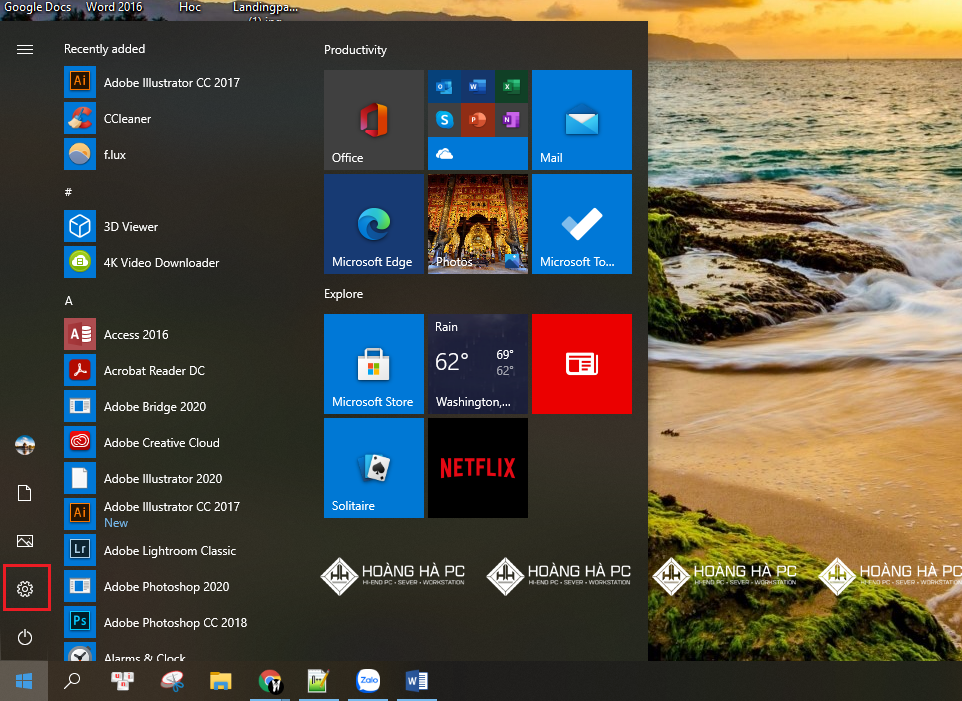The height and width of the screenshot is (701, 962).
Task: Launch the Netflix tile
Action: (x=477, y=468)
